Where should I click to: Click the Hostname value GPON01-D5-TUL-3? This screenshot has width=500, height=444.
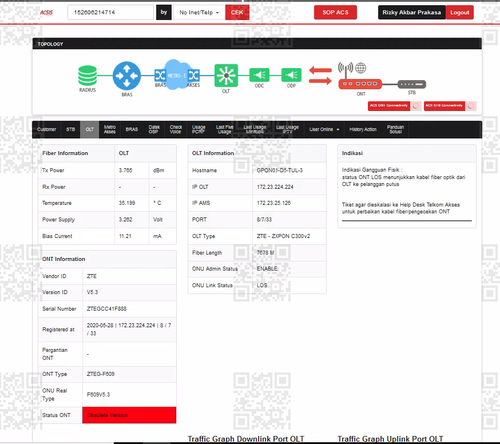[280, 170]
